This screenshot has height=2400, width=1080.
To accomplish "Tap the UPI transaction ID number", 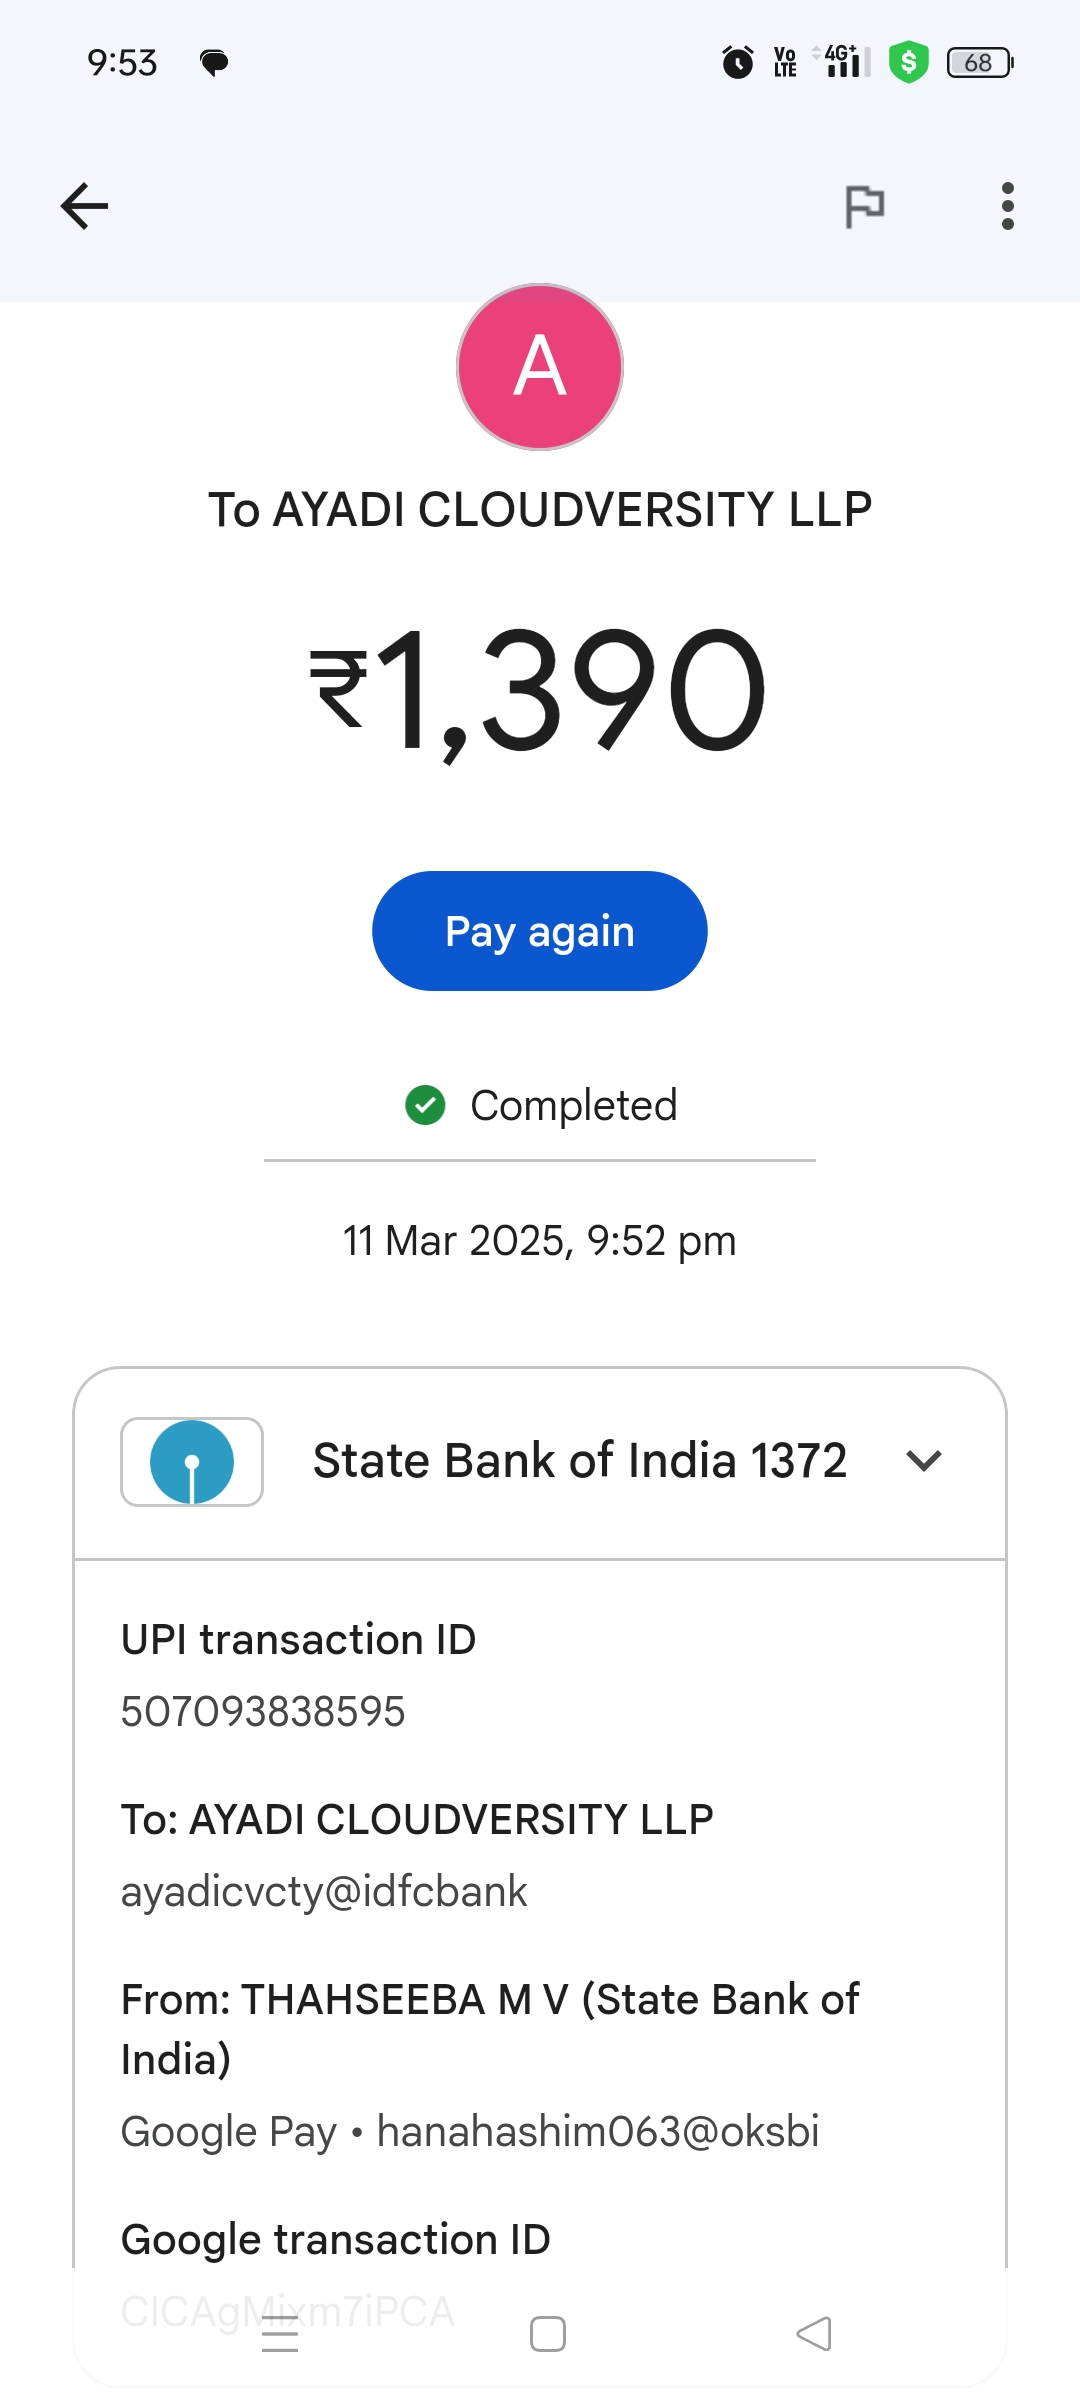I will tap(263, 1711).
